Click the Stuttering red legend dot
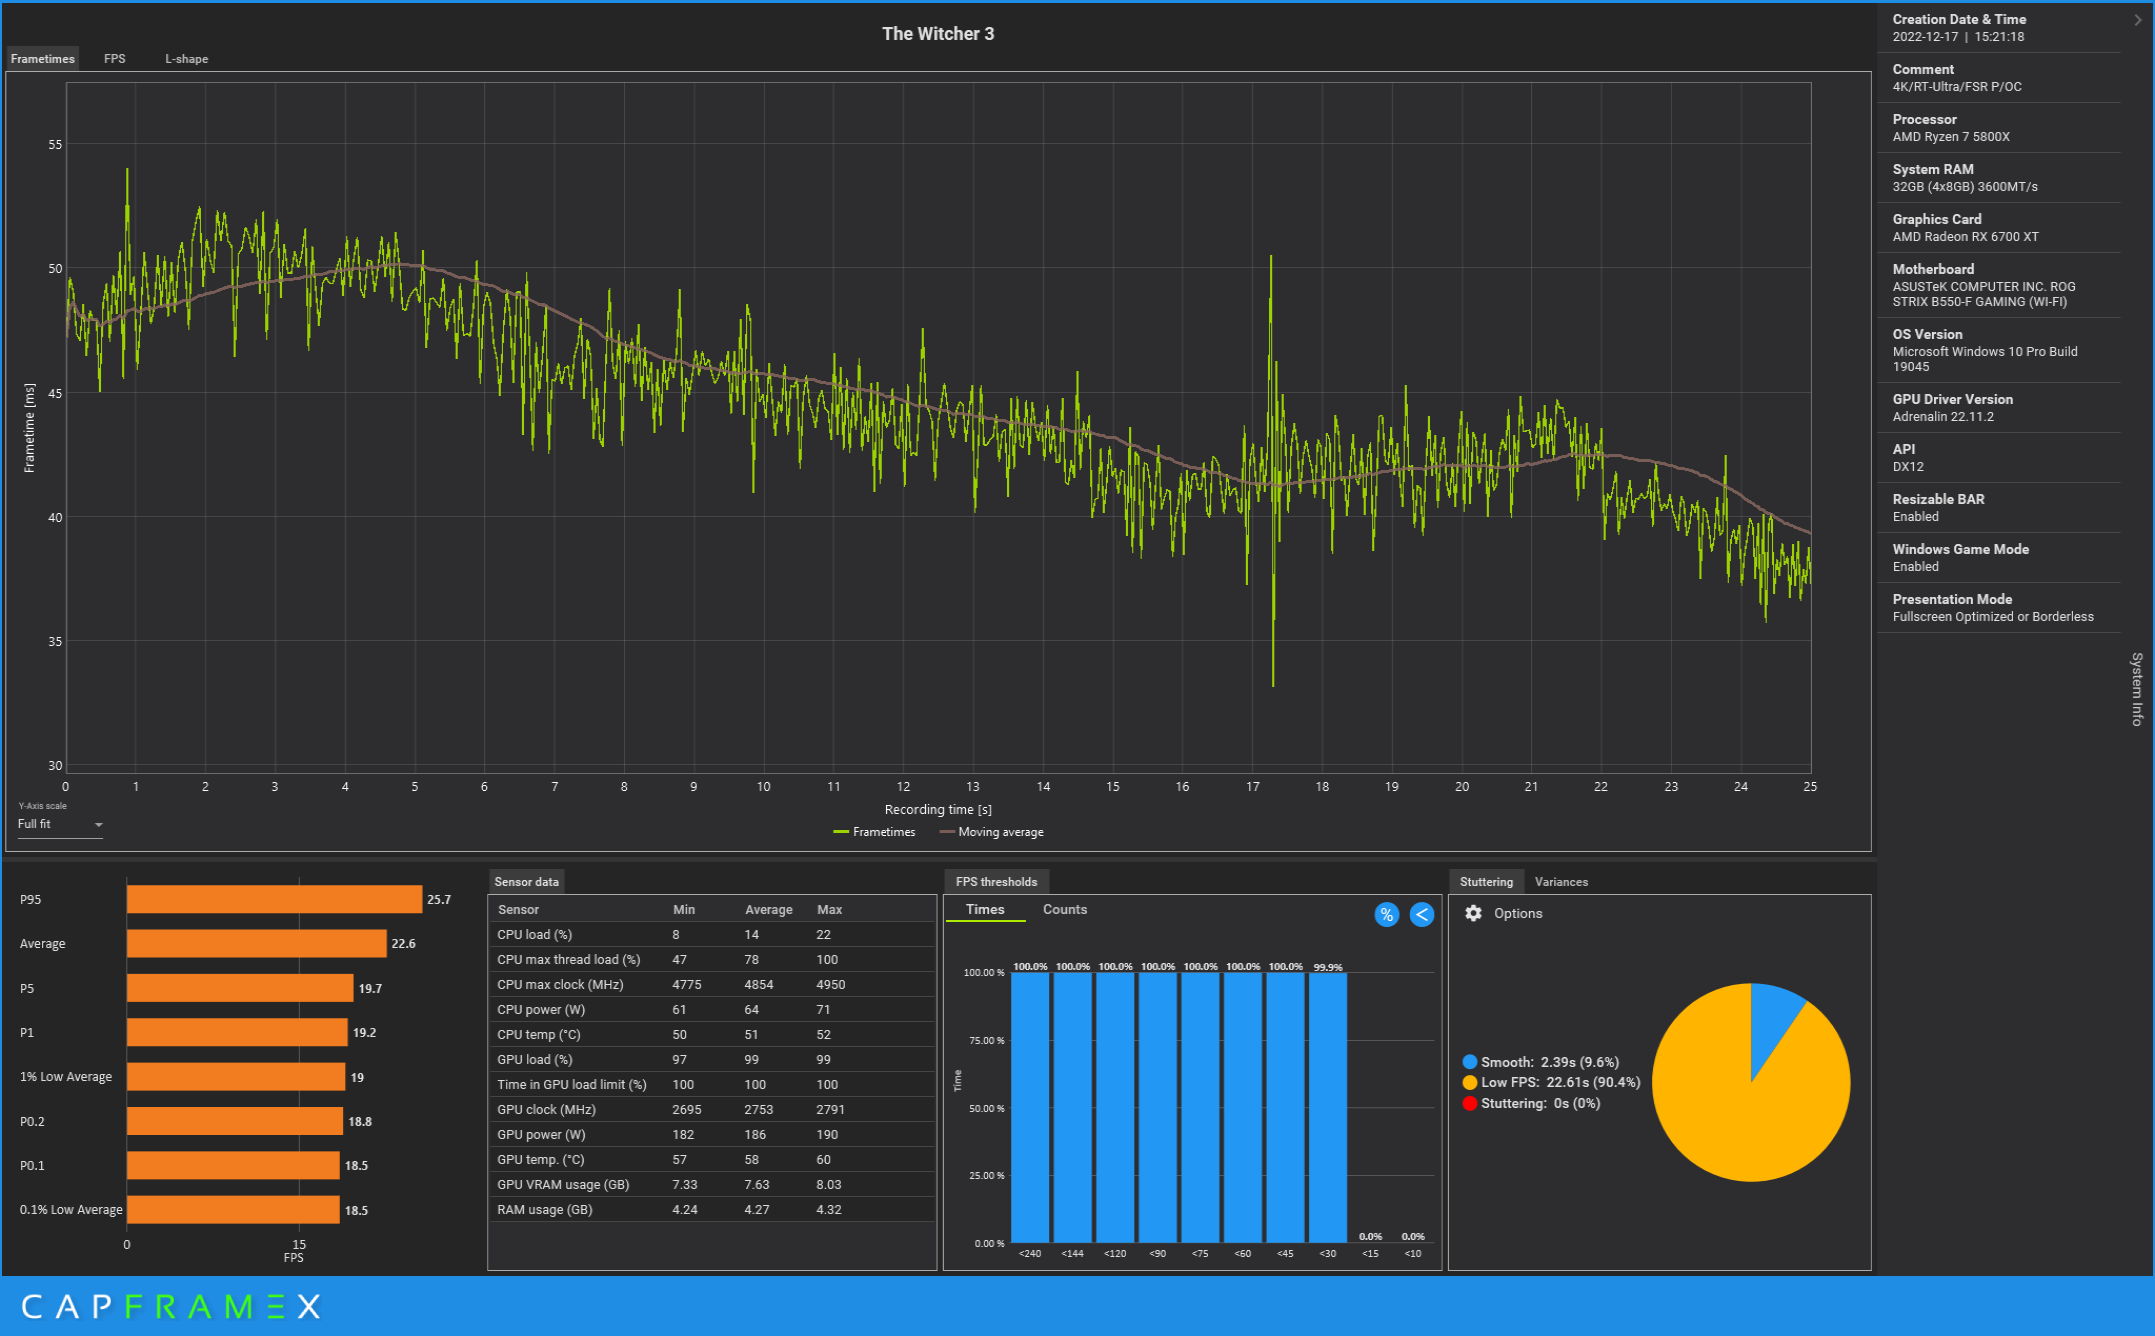Viewport: 2155px width, 1336px height. [1469, 1104]
